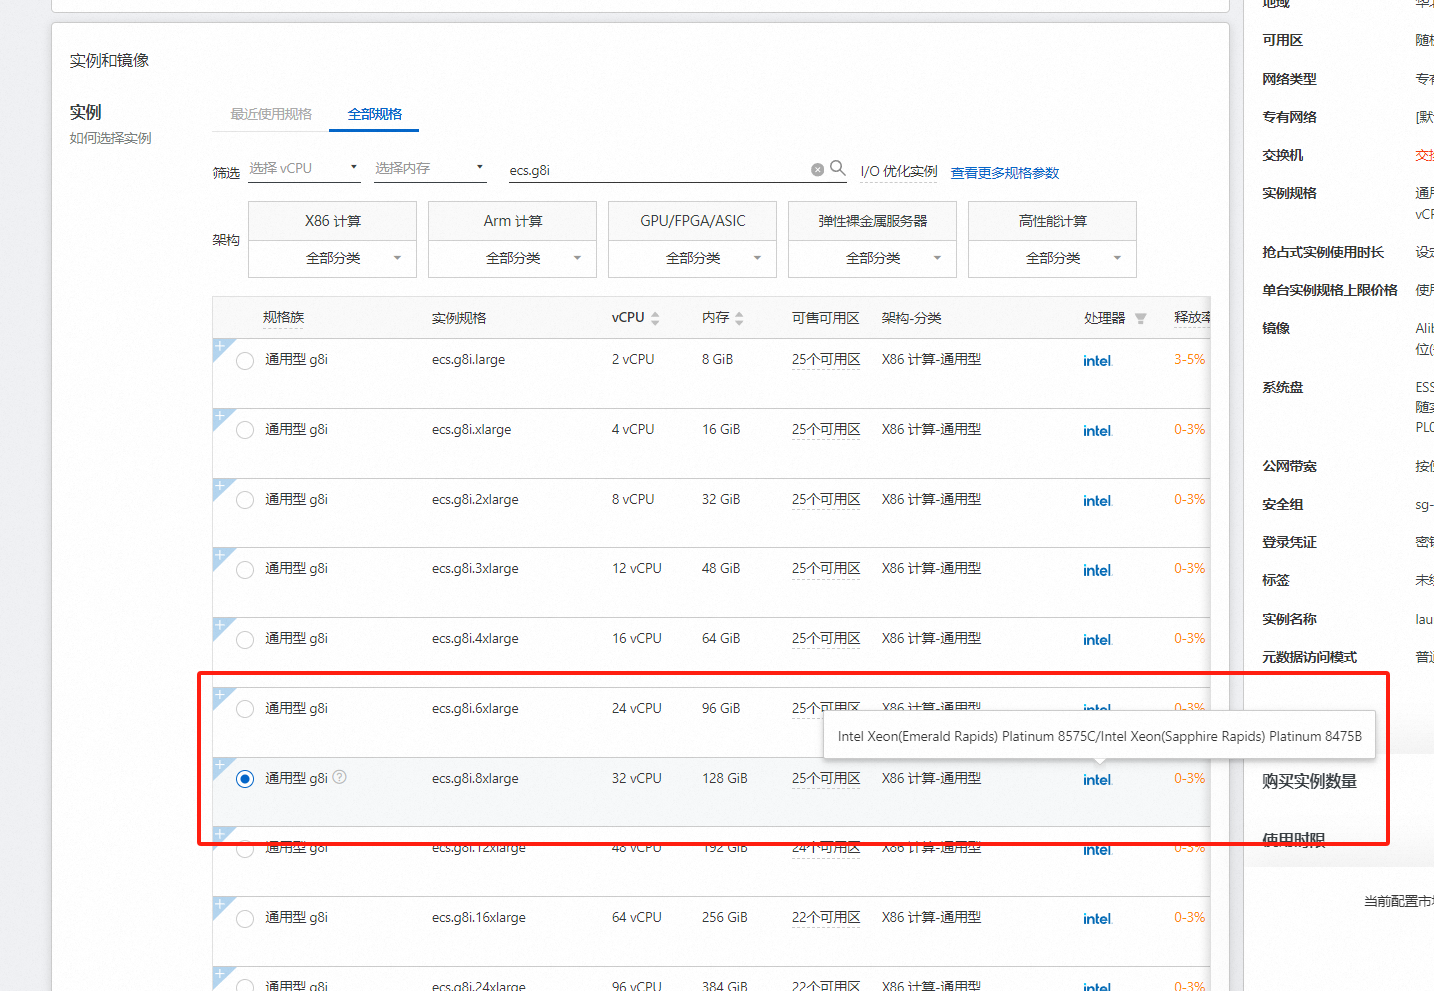This screenshot has width=1434, height=991.
Task: Expand plus corner of ecs.g8i.2xlarge row
Action: coord(220,486)
